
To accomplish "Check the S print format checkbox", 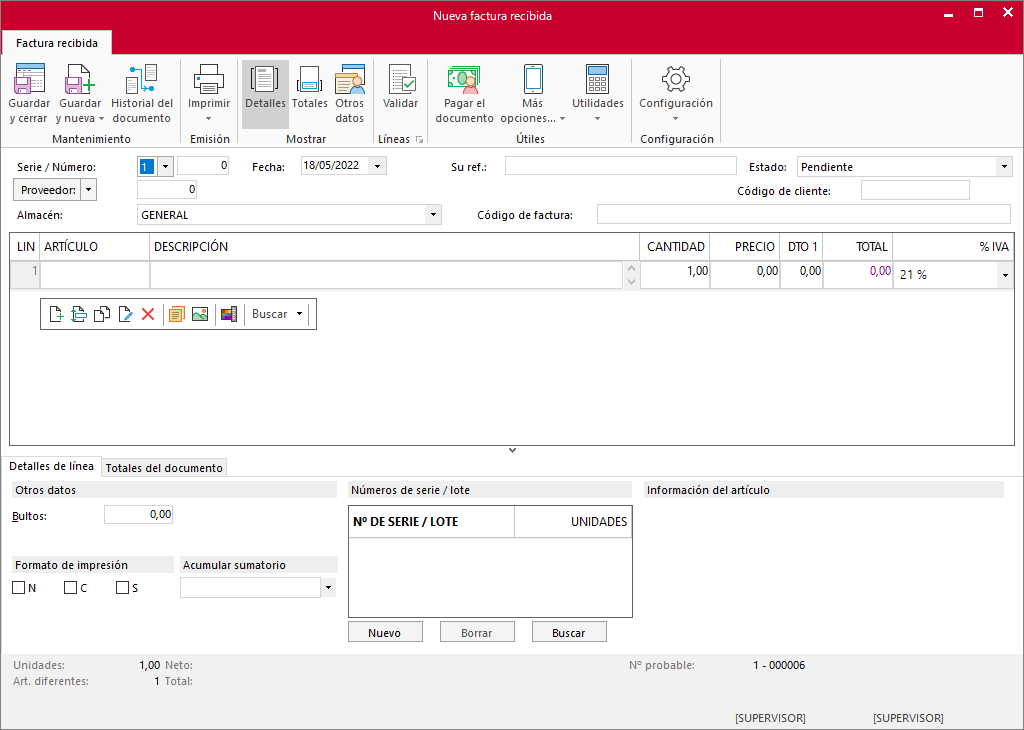I will tap(122, 588).
